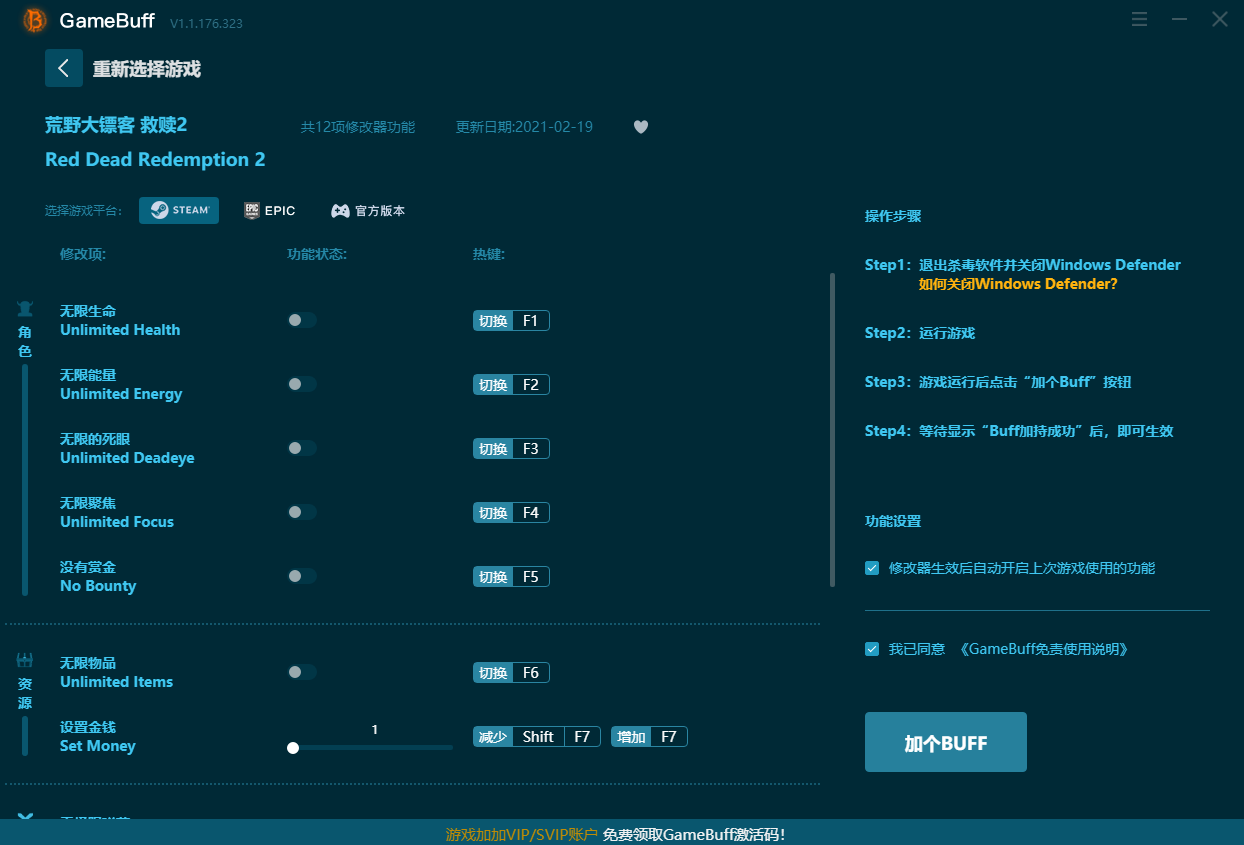Image resolution: width=1244 pixels, height=845 pixels.
Task: Click the 共12项修改器功能 text
Action: tap(358, 127)
